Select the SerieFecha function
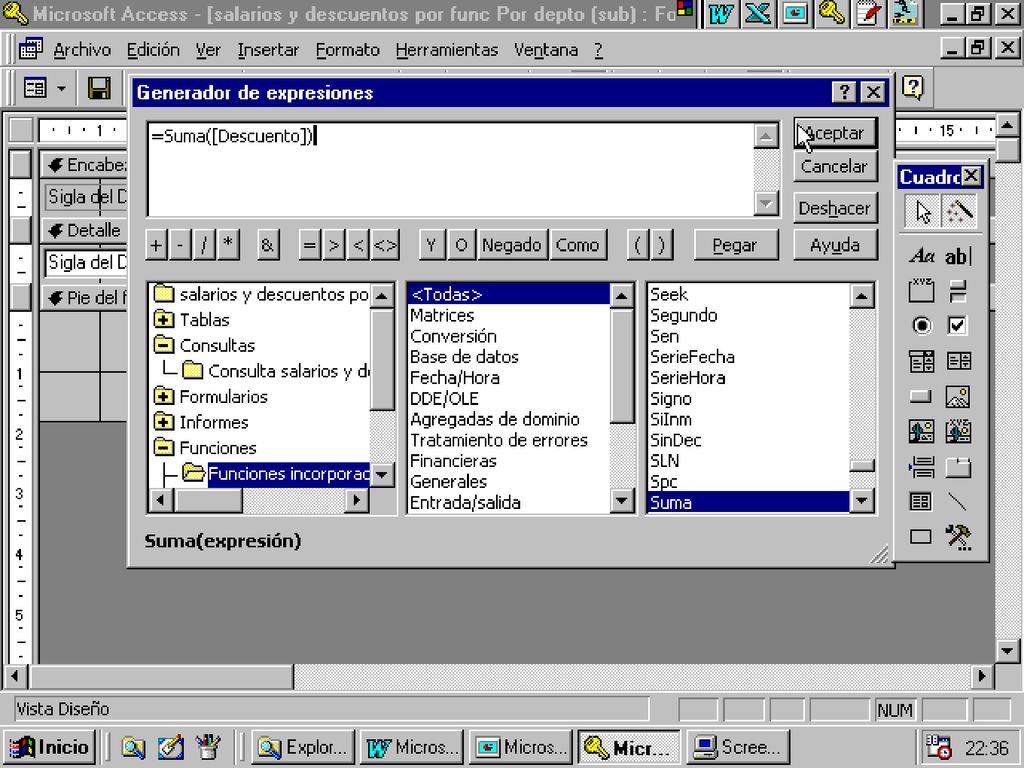 pos(692,357)
